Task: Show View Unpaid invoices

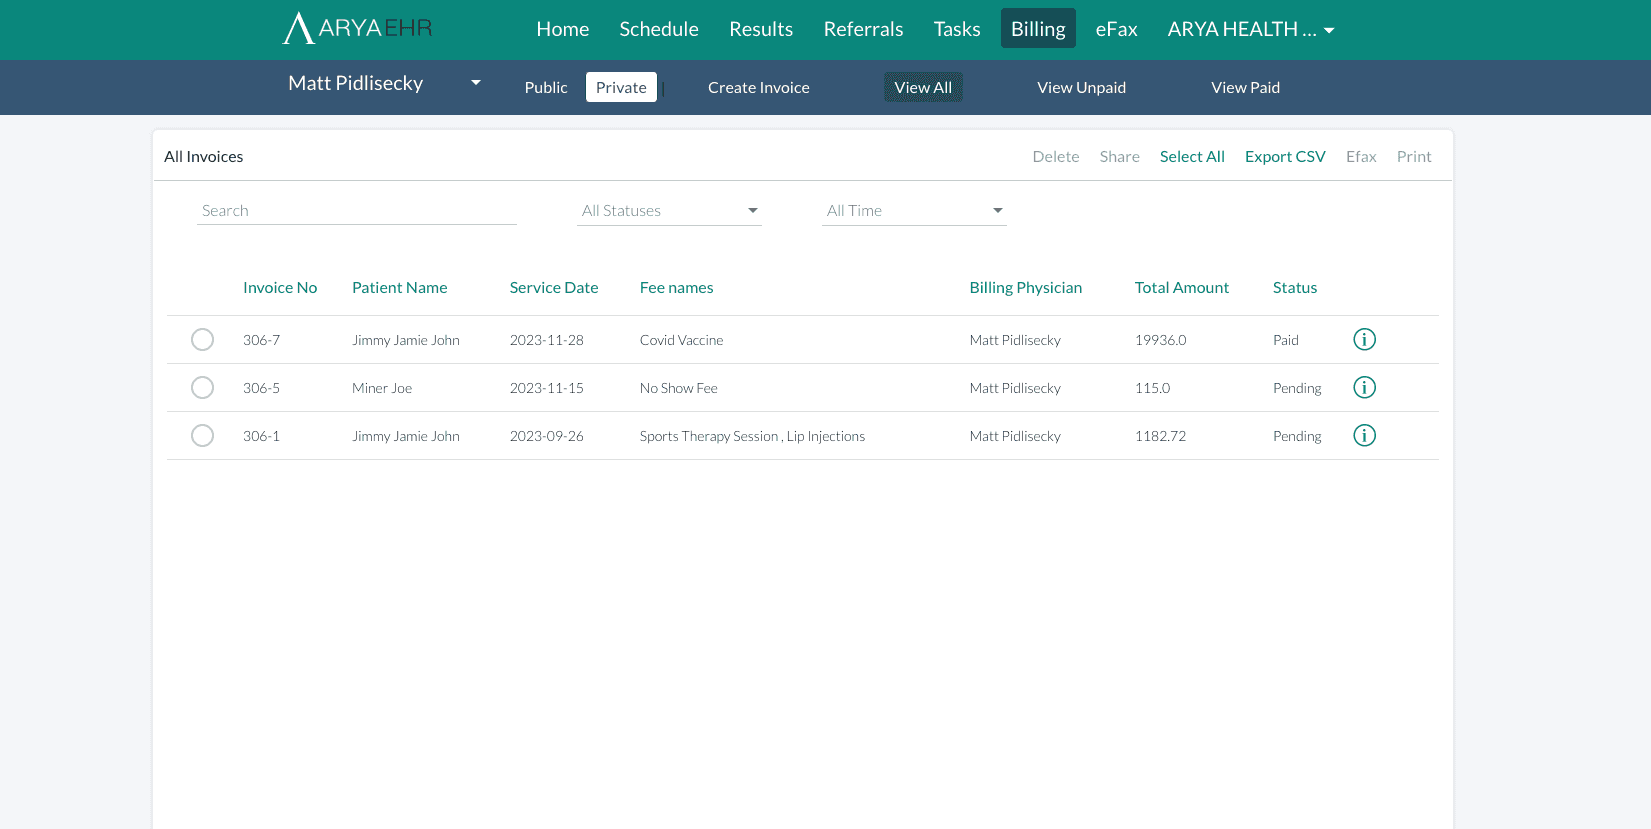Action: click(1081, 87)
